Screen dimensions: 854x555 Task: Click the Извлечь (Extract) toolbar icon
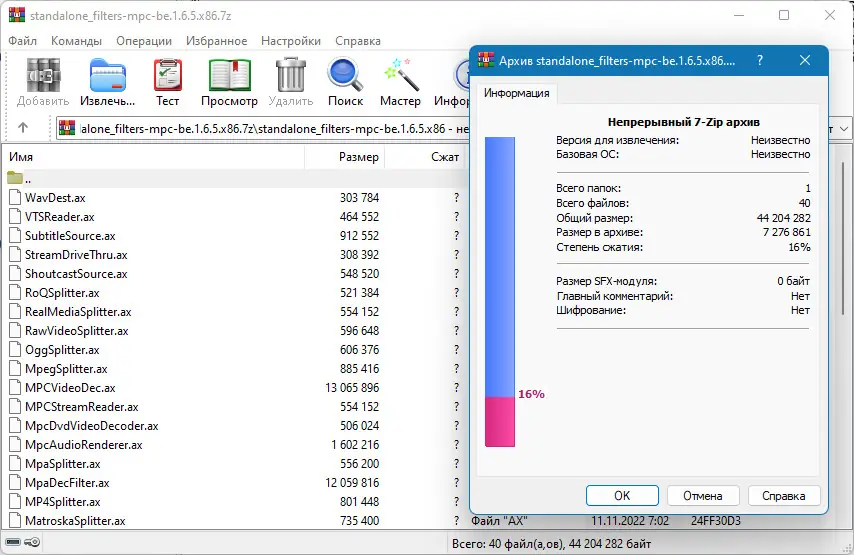(108, 75)
